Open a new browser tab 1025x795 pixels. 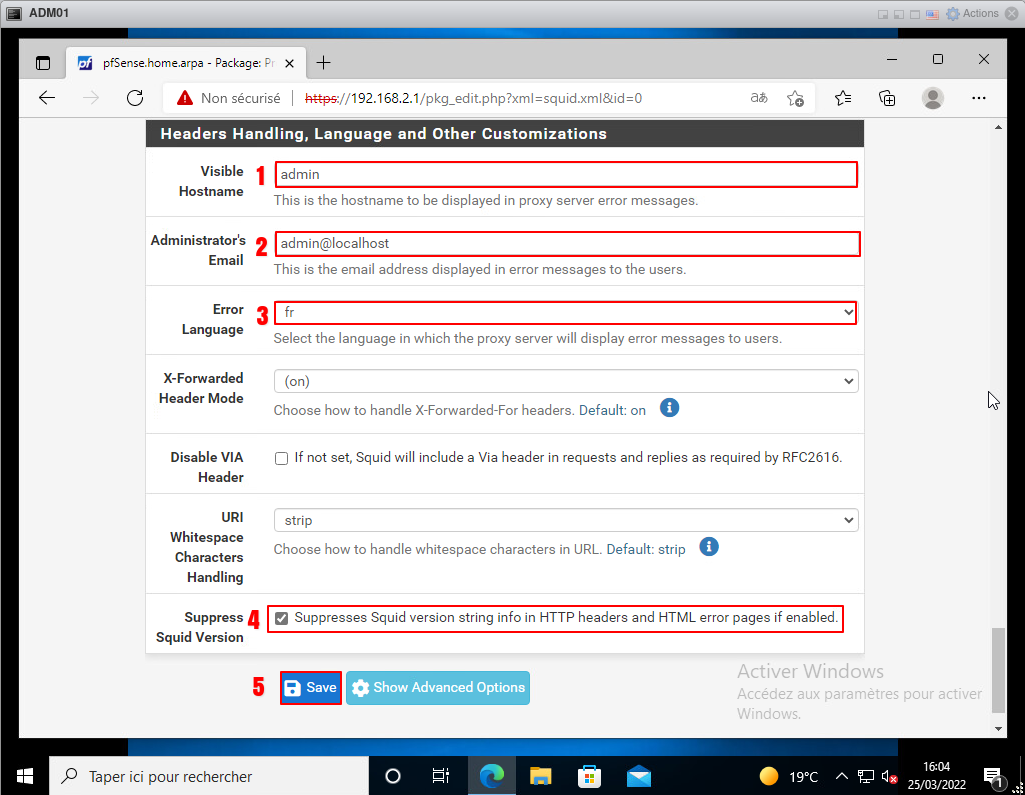(x=323, y=62)
